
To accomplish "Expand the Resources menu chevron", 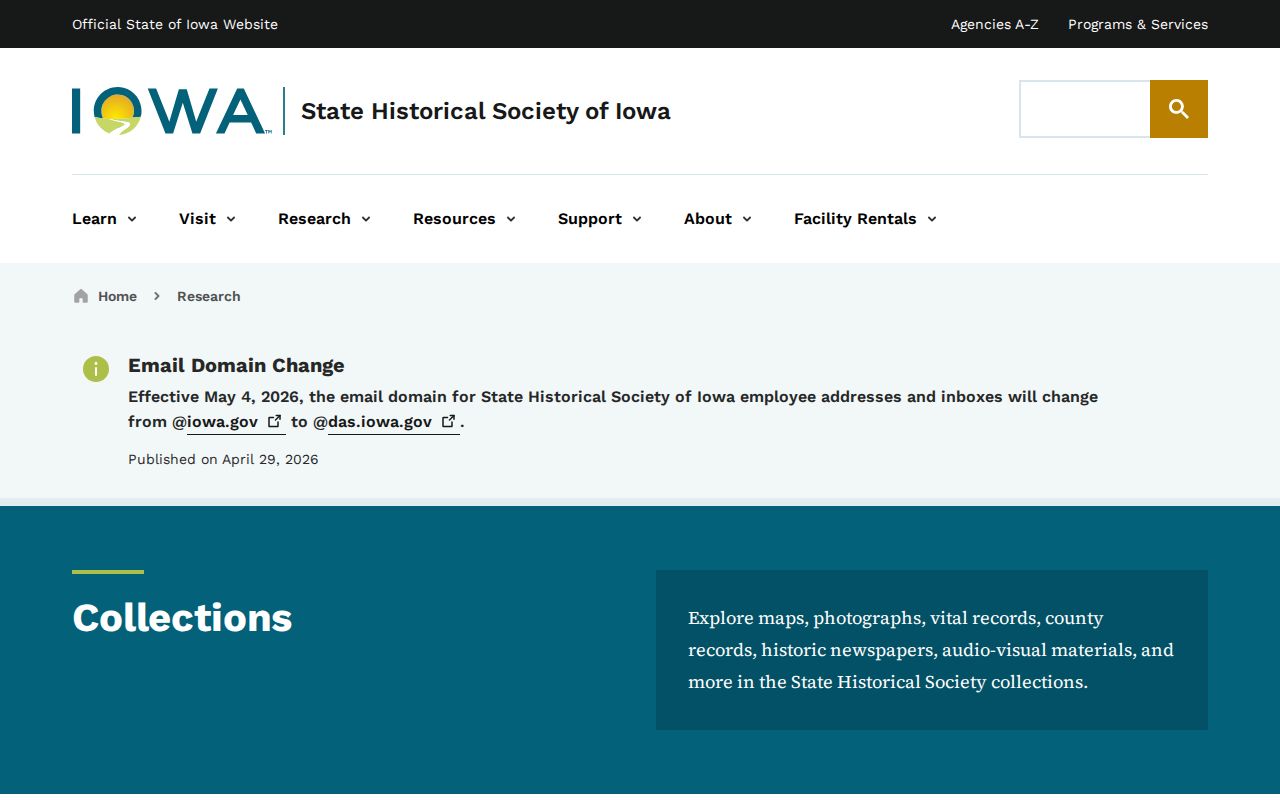I will tap(511, 219).
